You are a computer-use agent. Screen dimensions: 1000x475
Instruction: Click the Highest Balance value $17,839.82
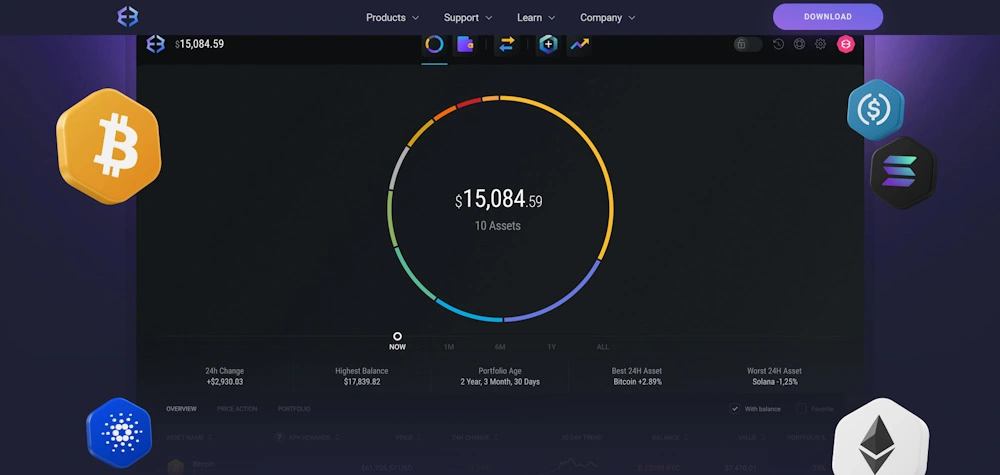(x=362, y=382)
